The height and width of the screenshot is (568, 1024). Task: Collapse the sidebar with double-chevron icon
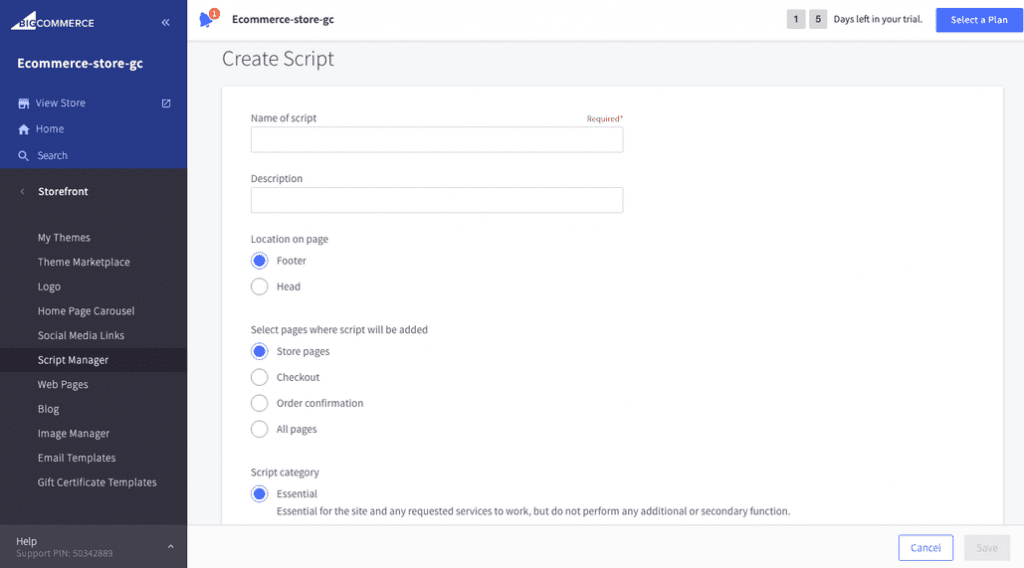pyautogui.click(x=166, y=22)
